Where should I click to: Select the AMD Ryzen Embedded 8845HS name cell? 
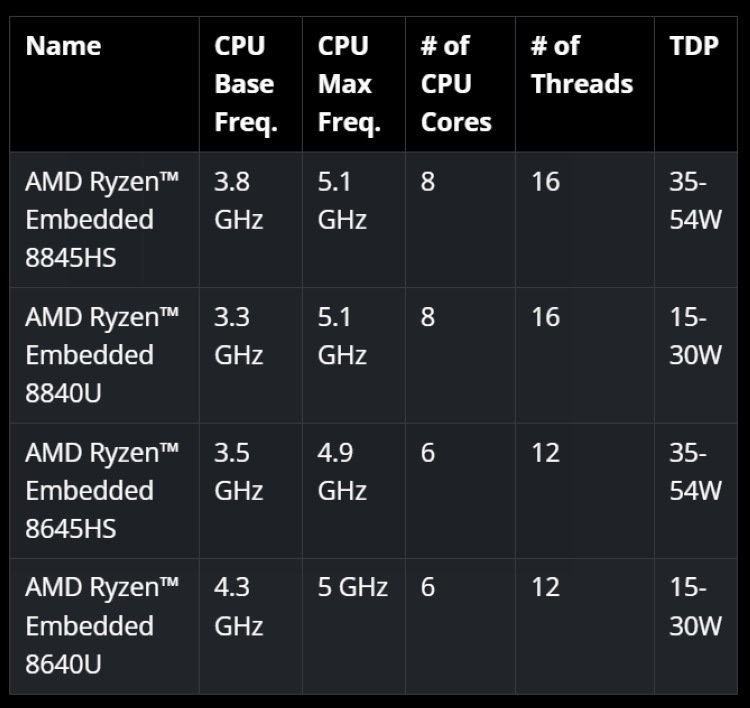pyautogui.click(x=102, y=219)
